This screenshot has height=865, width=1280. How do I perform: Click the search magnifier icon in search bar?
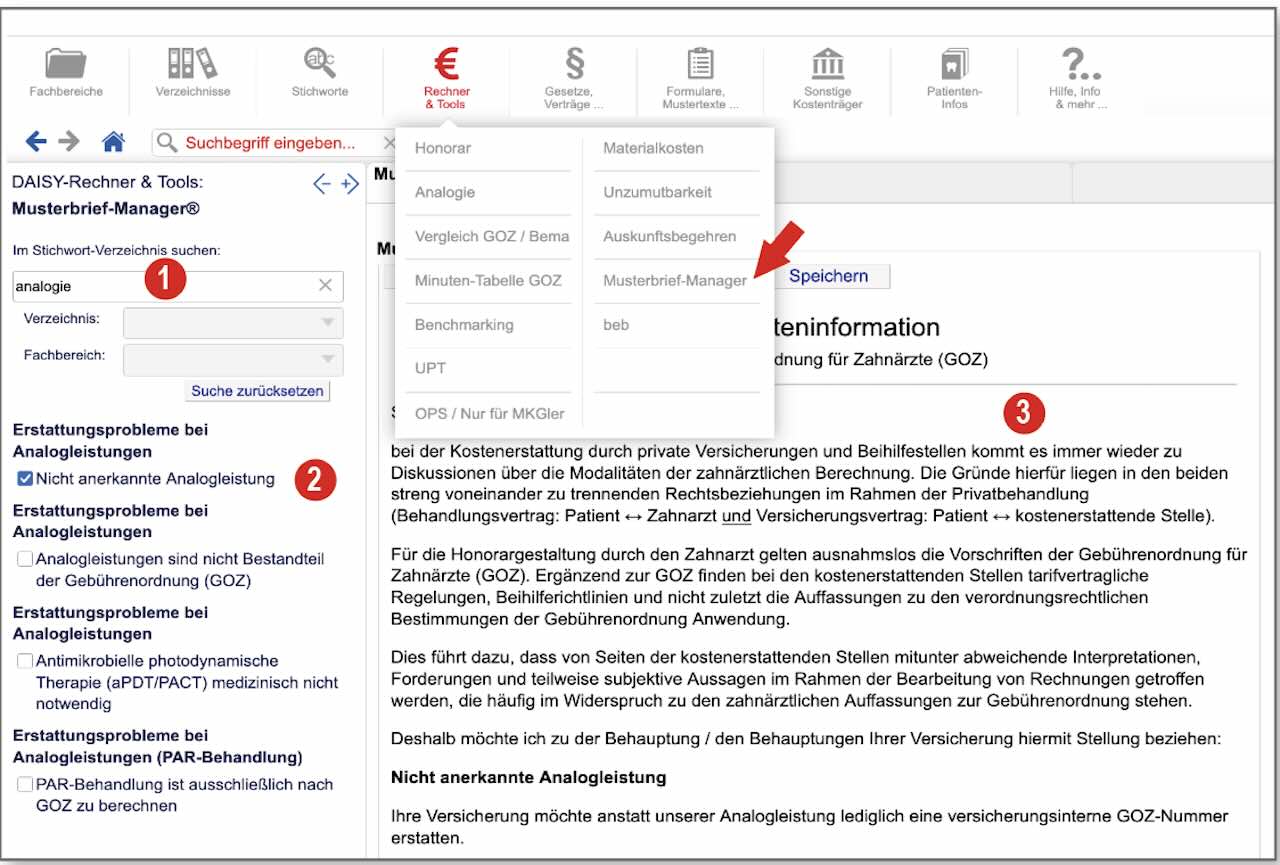point(167,143)
